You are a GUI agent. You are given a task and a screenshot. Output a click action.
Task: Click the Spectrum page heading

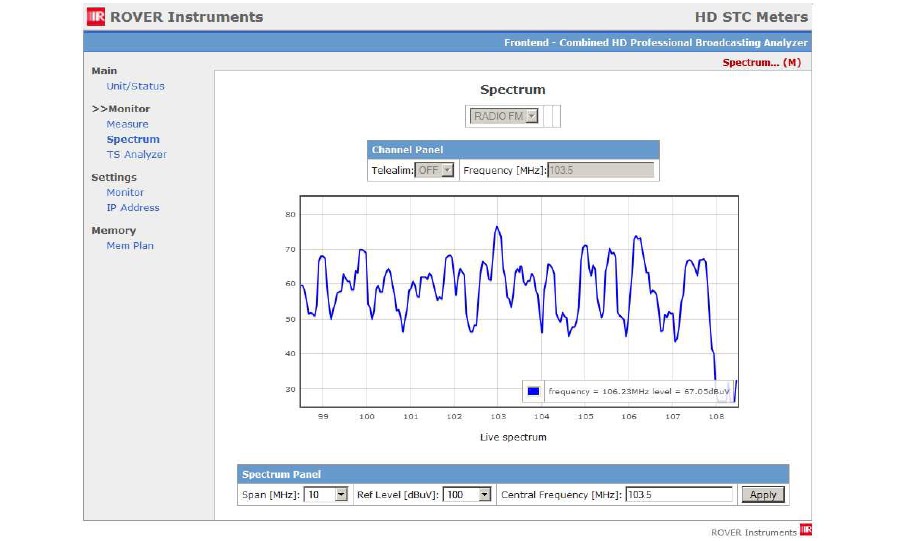tap(513, 90)
